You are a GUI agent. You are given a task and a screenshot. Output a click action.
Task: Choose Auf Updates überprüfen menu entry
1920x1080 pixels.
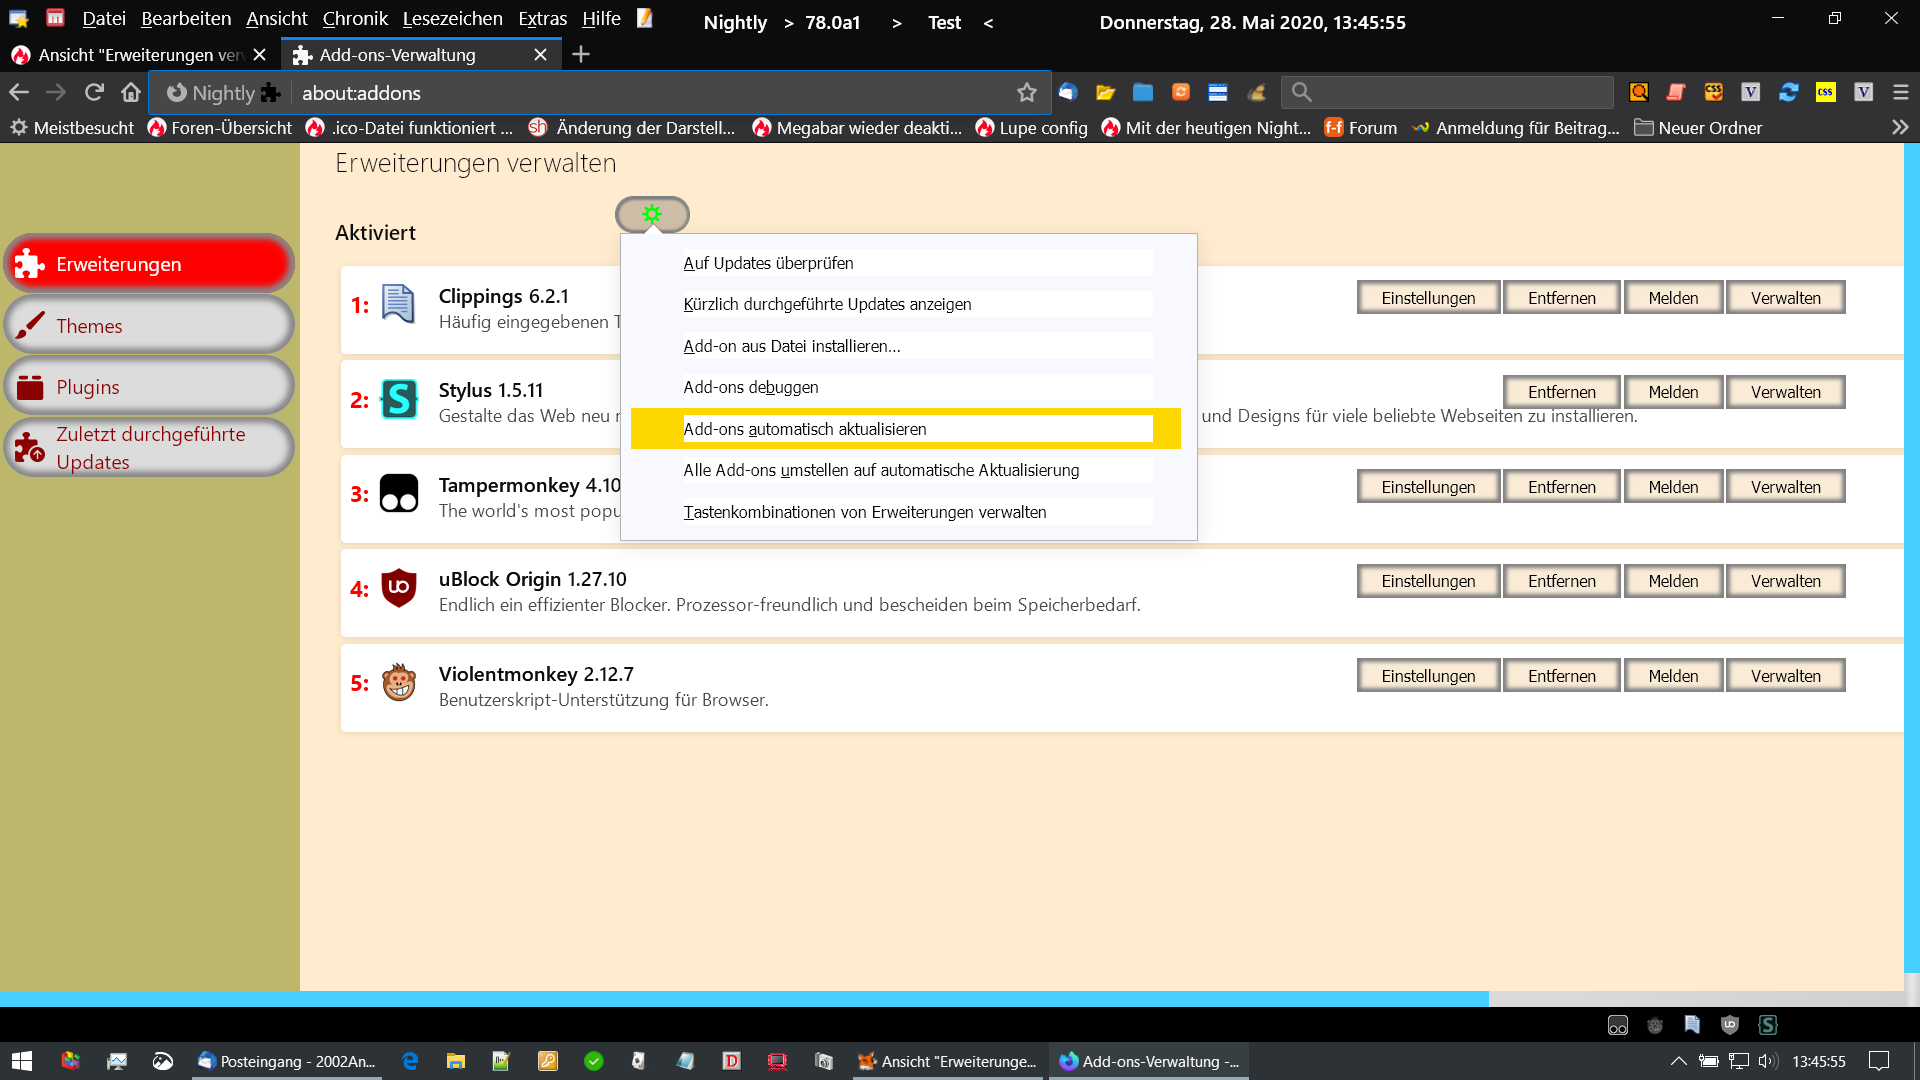point(768,263)
